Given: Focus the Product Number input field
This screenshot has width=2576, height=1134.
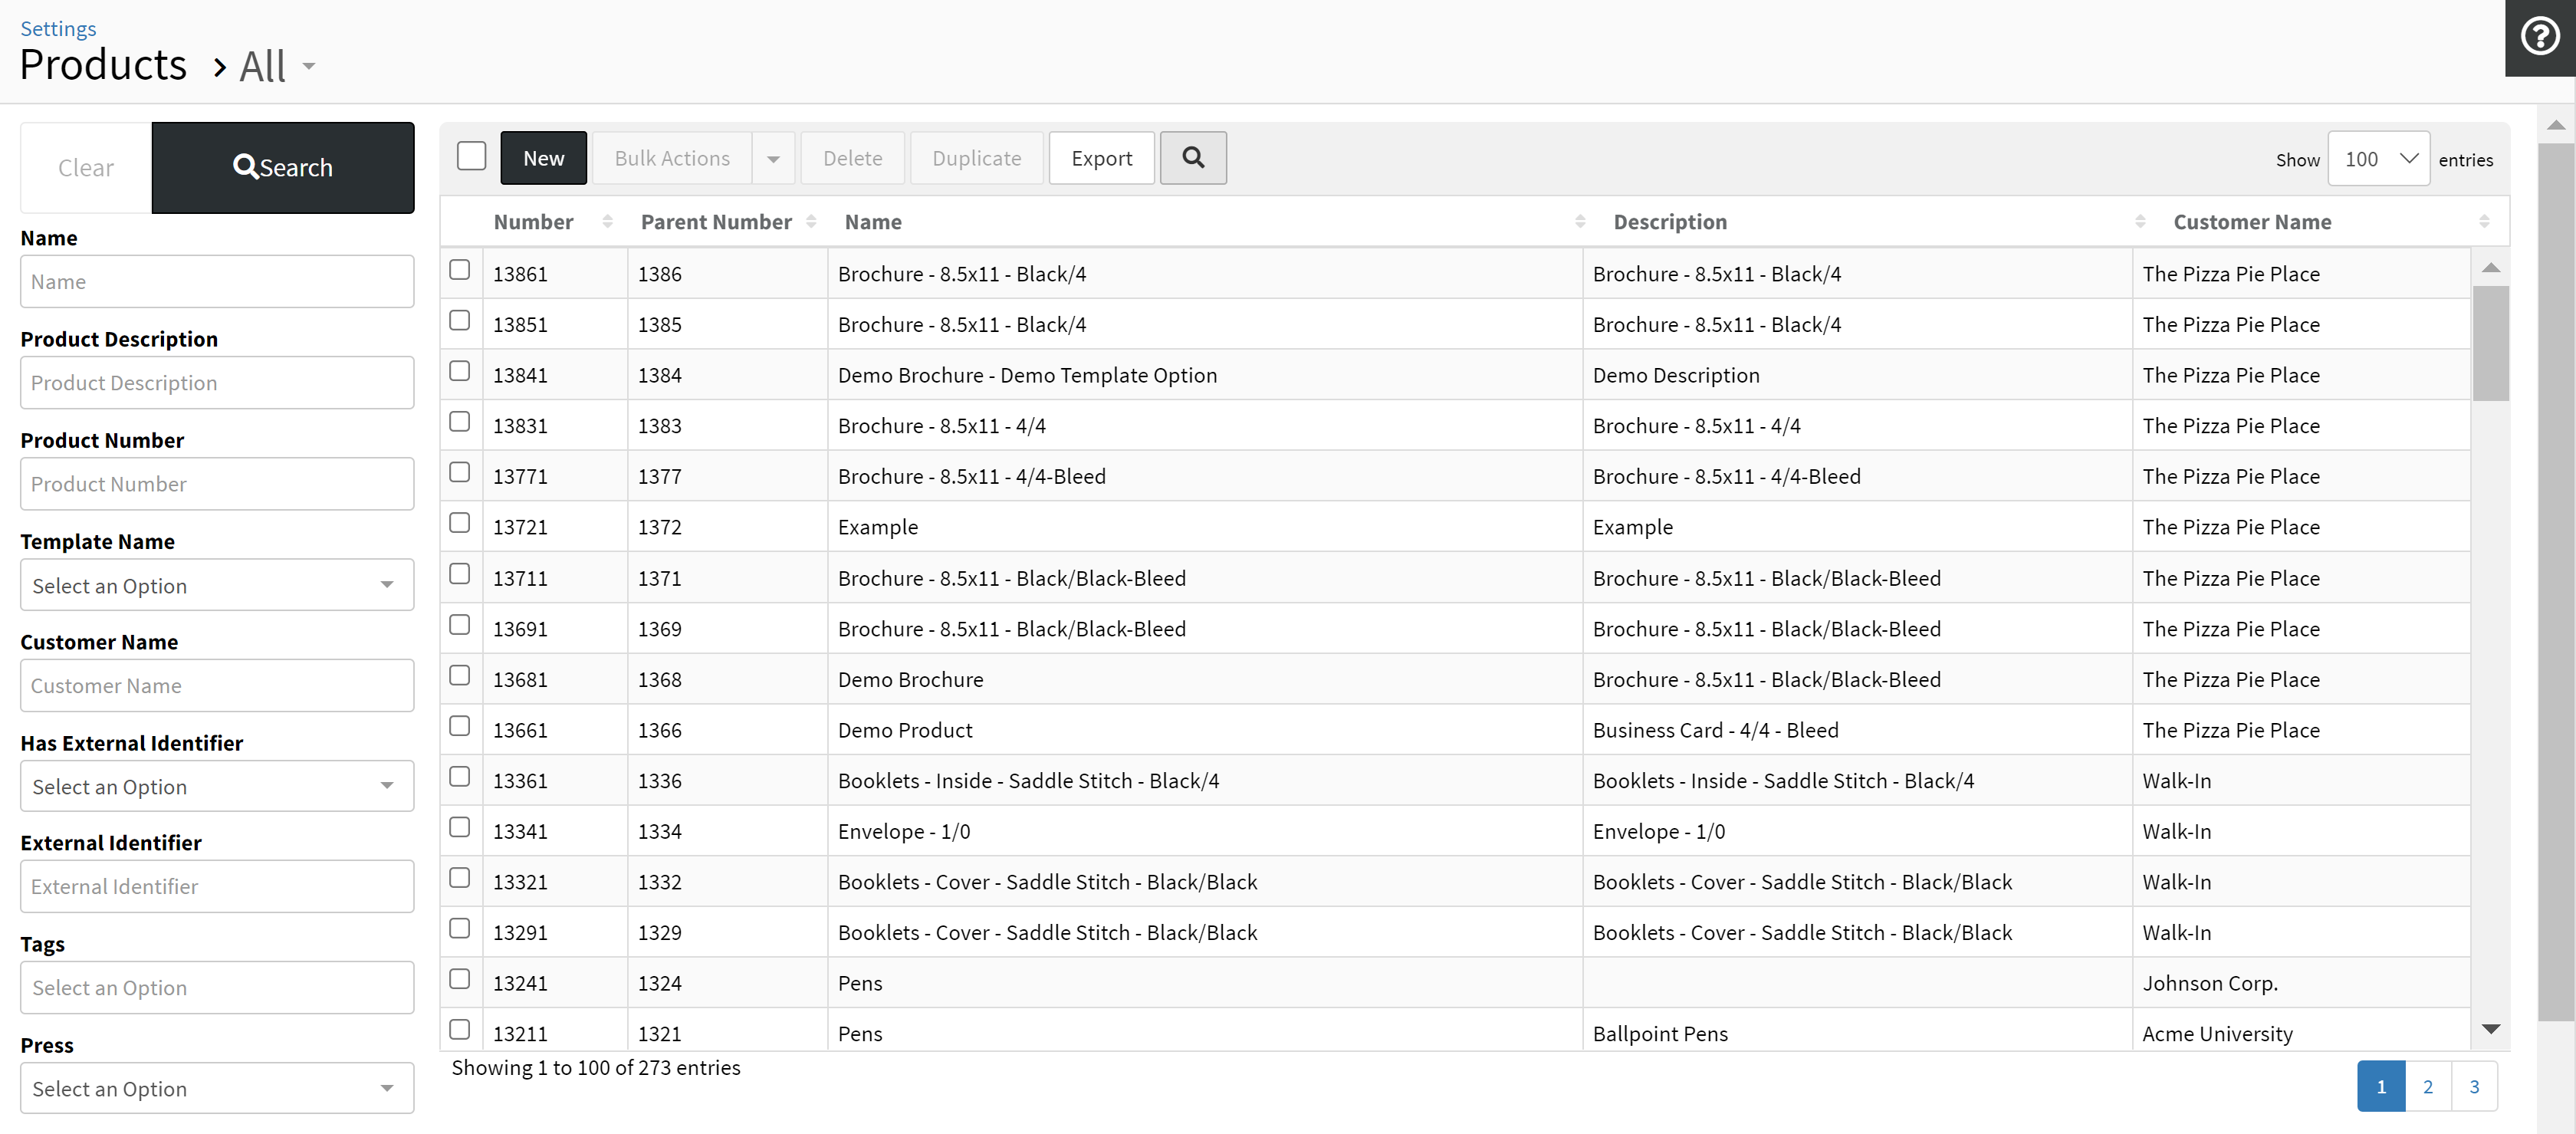Looking at the screenshot, I should click(217, 484).
